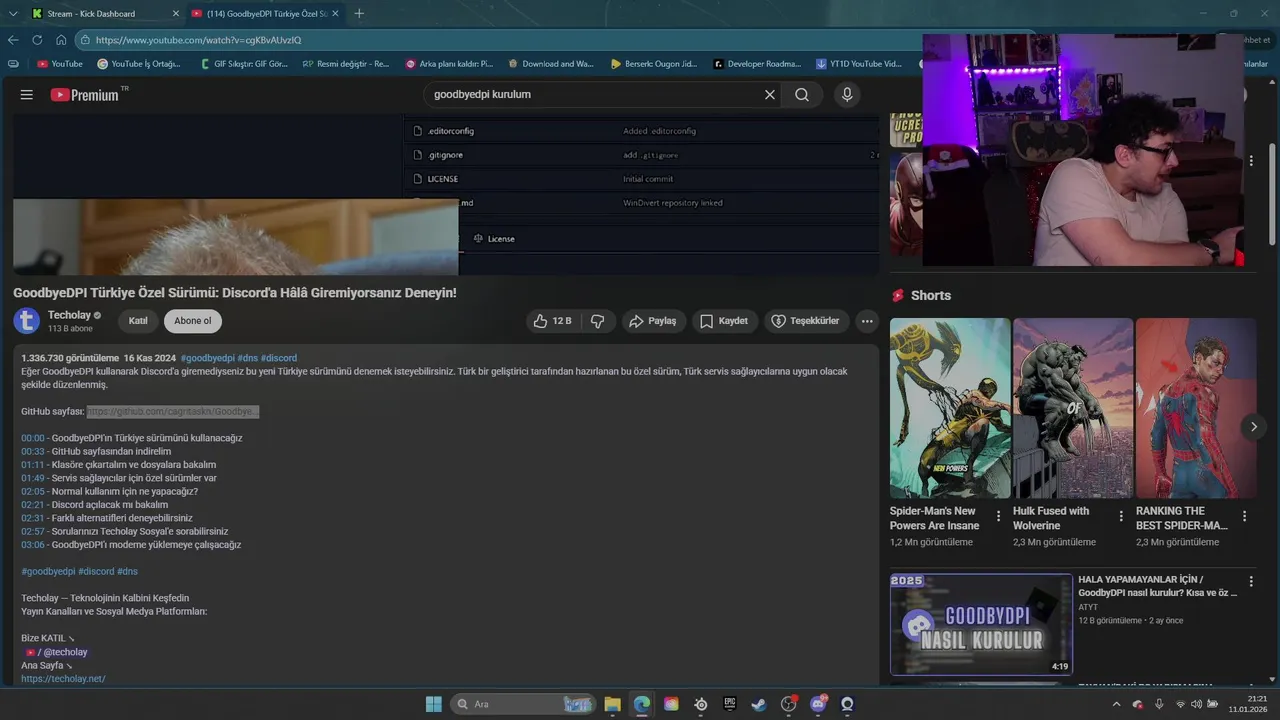This screenshot has width=1280, height=720.
Task: Click the browser home icon
Action: point(61,40)
